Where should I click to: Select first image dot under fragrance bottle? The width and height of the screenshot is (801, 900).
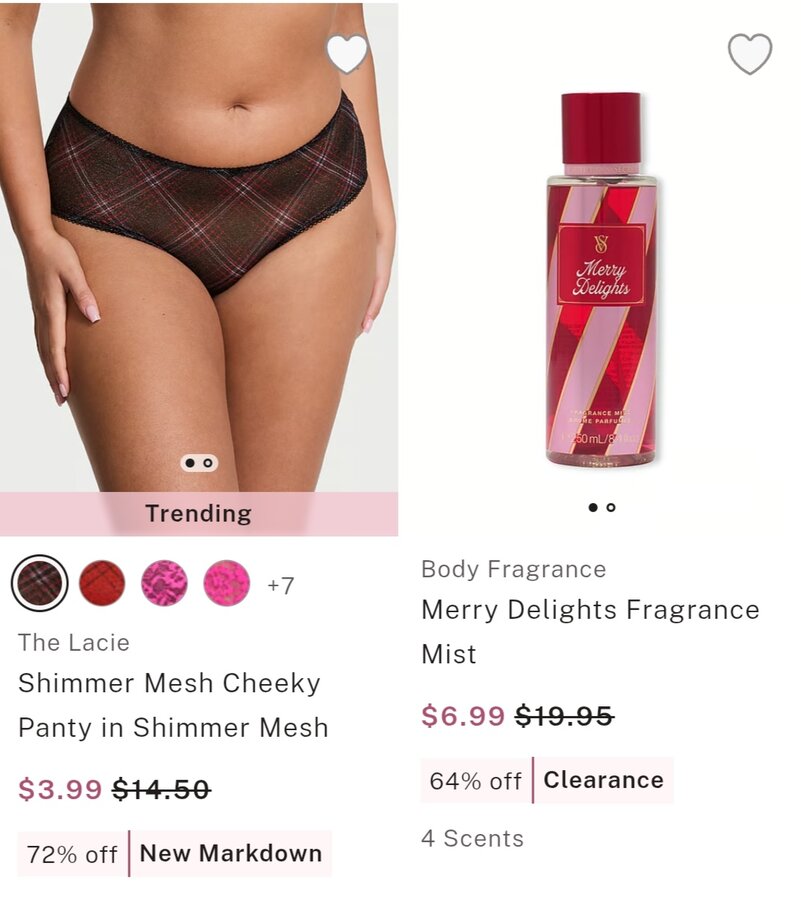tap(593, 507)
